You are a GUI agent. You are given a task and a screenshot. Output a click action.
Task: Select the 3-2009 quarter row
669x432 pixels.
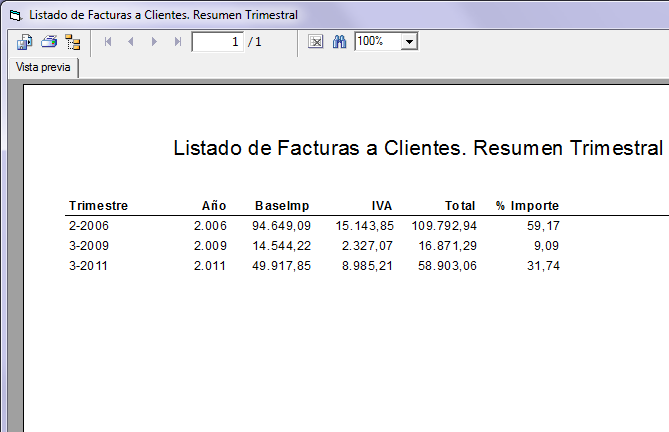[x=88, y=246]
